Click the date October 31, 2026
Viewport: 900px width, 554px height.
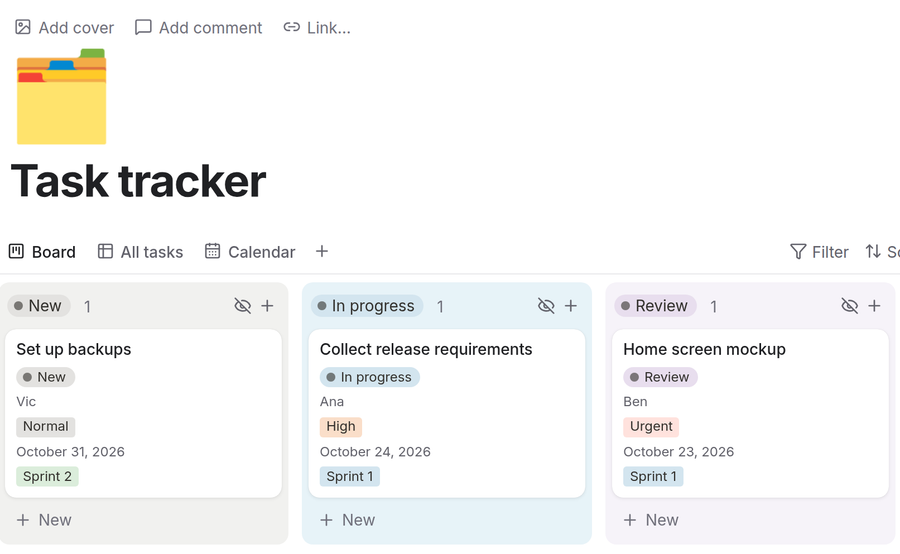coord(71,452)
